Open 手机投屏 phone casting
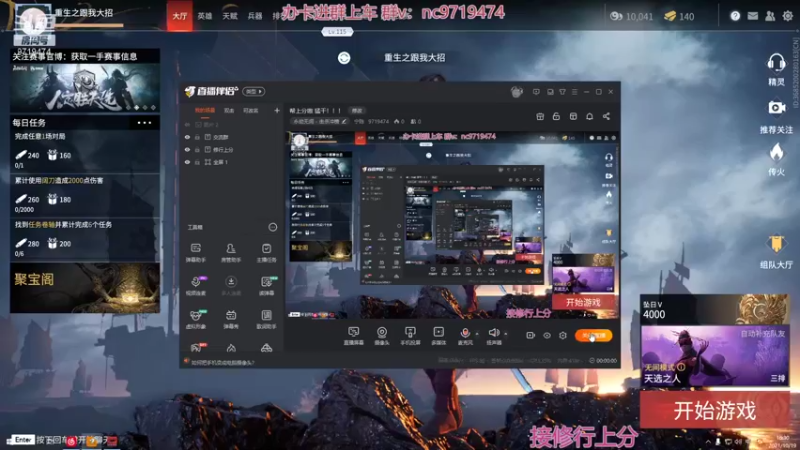 pos(410,336)
